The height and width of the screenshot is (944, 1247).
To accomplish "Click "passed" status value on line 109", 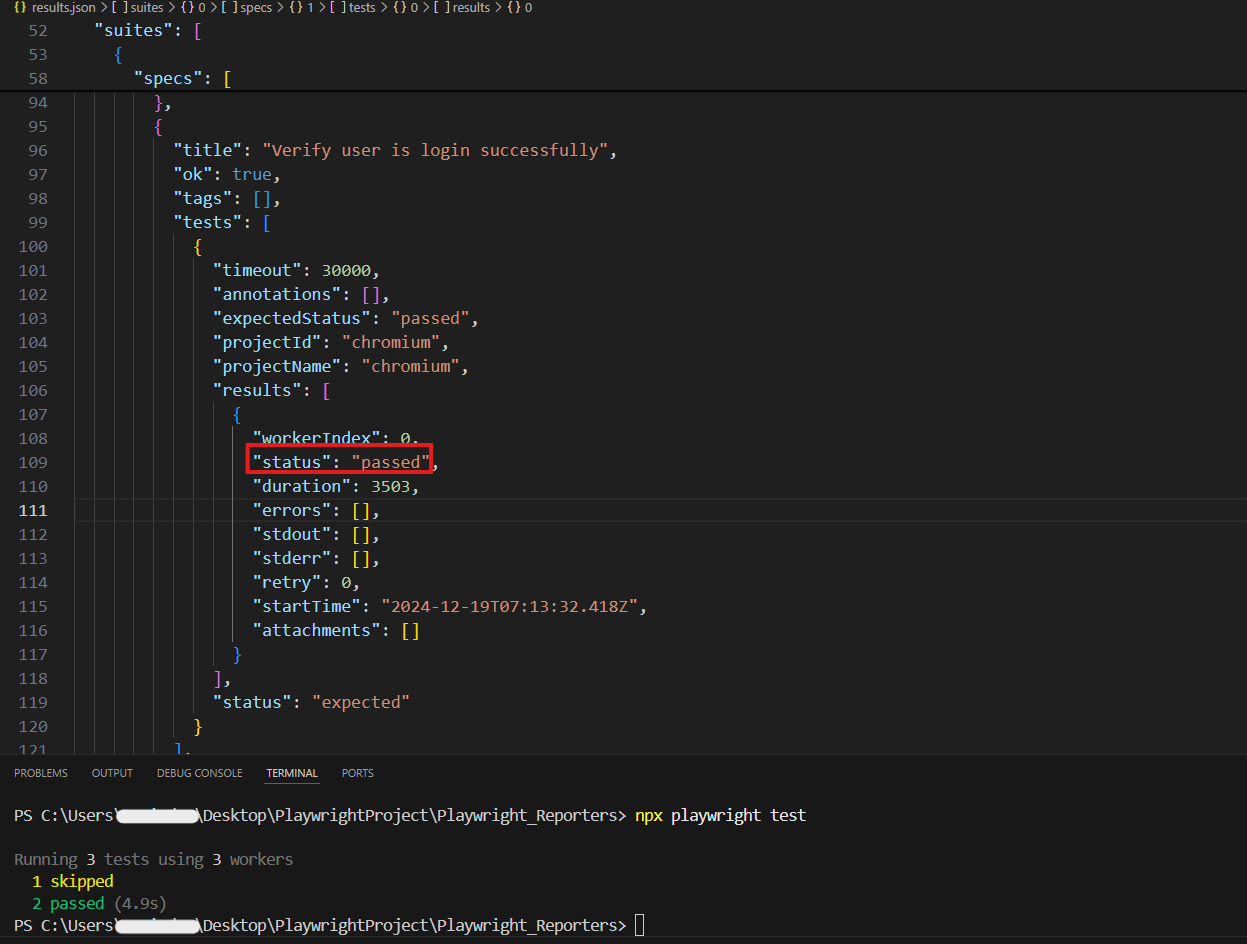I will tap(391, 462).
